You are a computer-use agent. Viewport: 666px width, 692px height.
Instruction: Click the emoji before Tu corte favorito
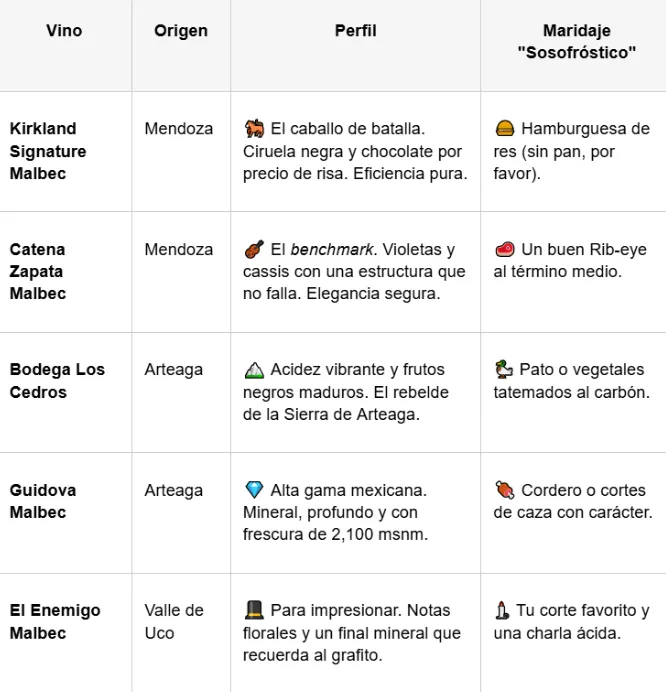[502, 610]
